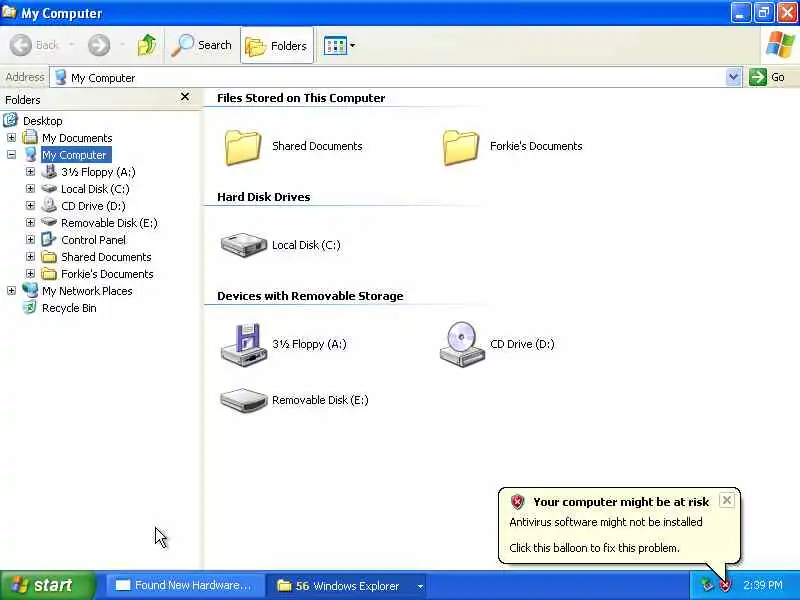Select Local Disk (C:) in tree
This screenshot has width=800, height=600.
click(x=95, y=189)
